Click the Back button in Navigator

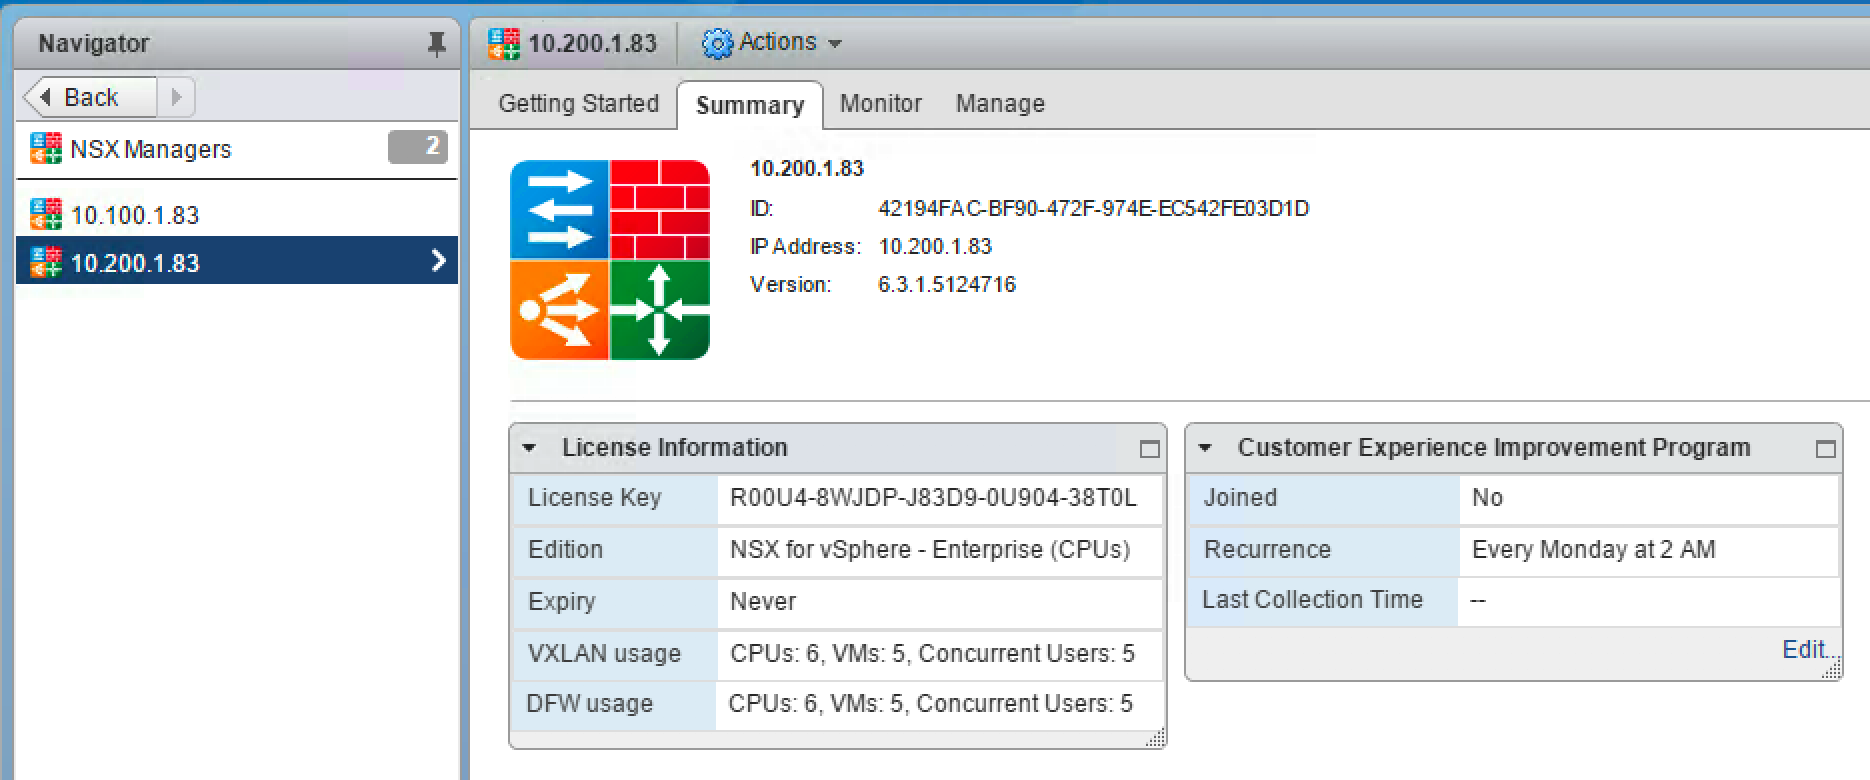point(89,97)
